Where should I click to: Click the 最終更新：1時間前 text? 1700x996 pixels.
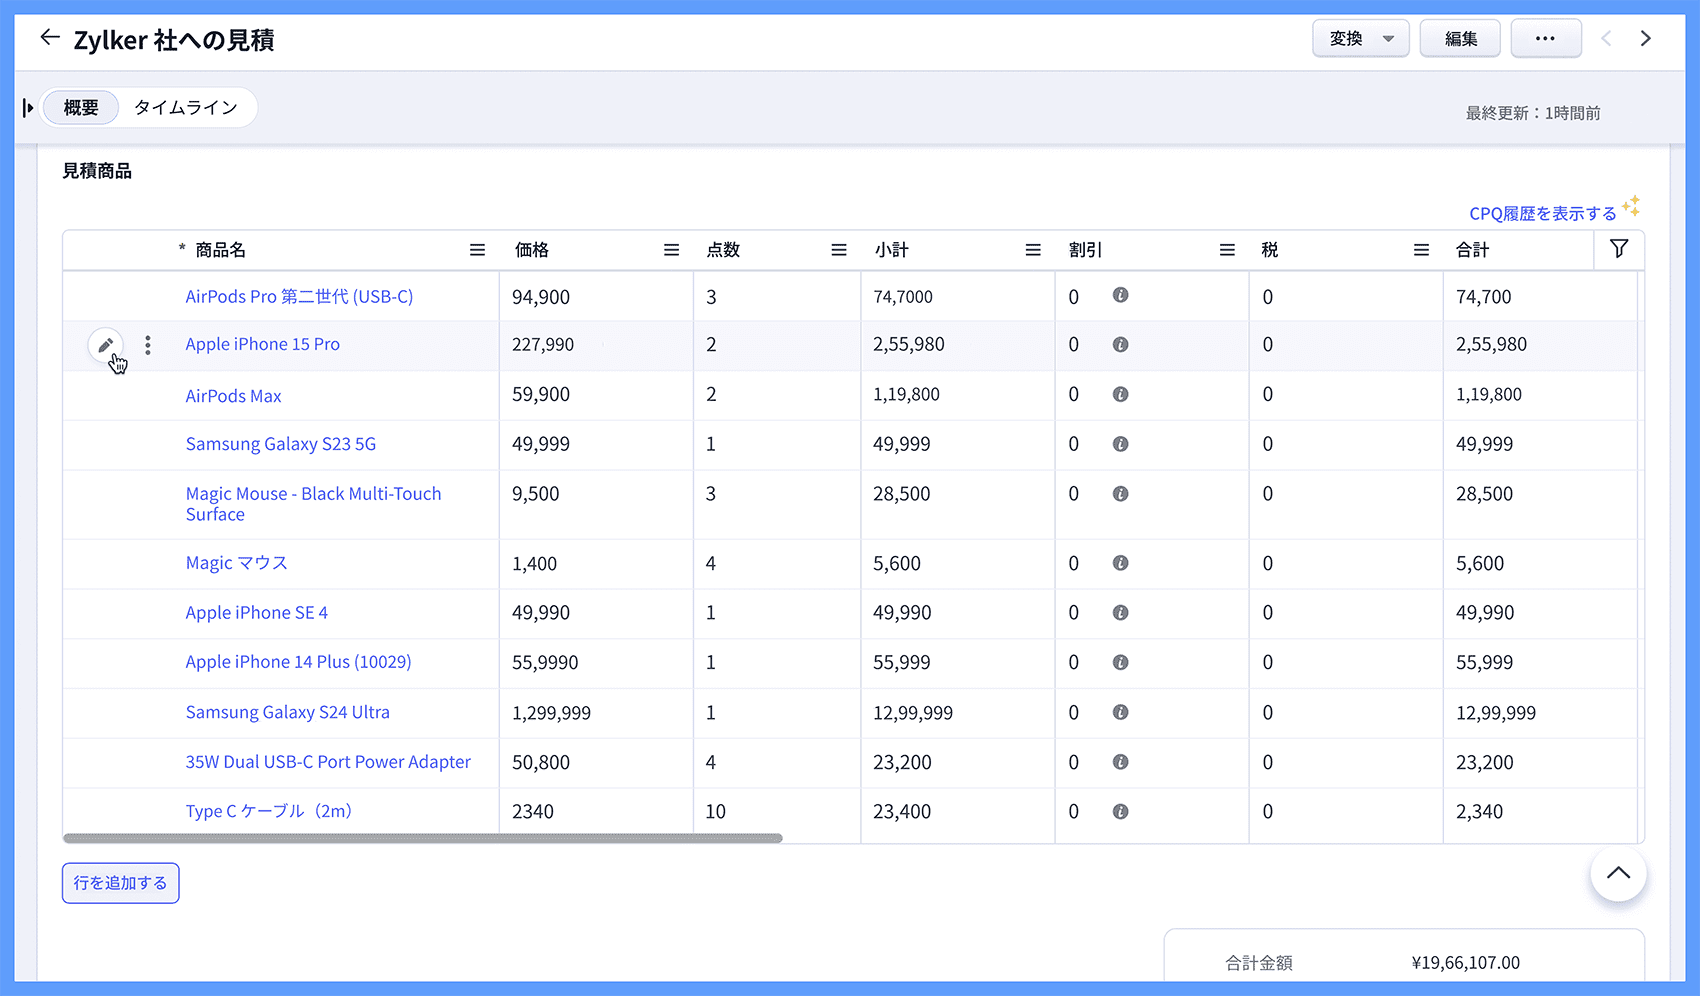point(1533,113)
